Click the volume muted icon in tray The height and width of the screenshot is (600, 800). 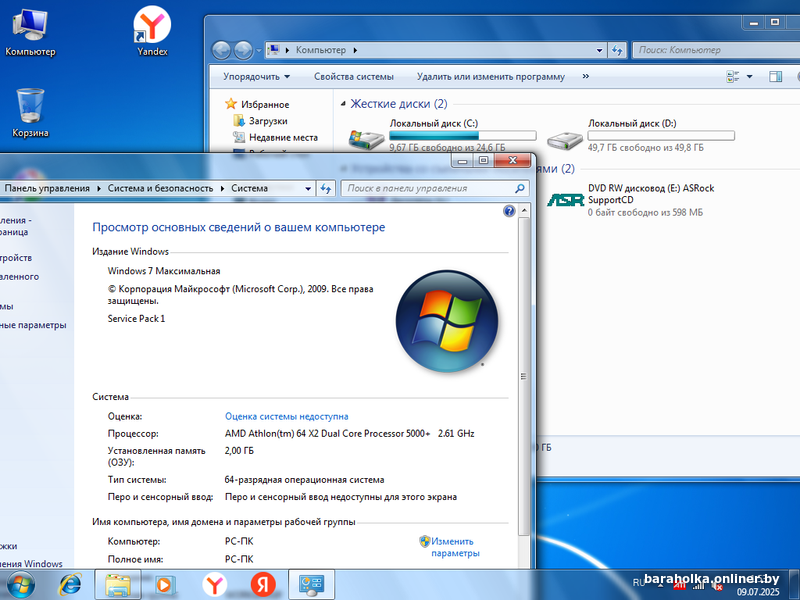(717, 587)
